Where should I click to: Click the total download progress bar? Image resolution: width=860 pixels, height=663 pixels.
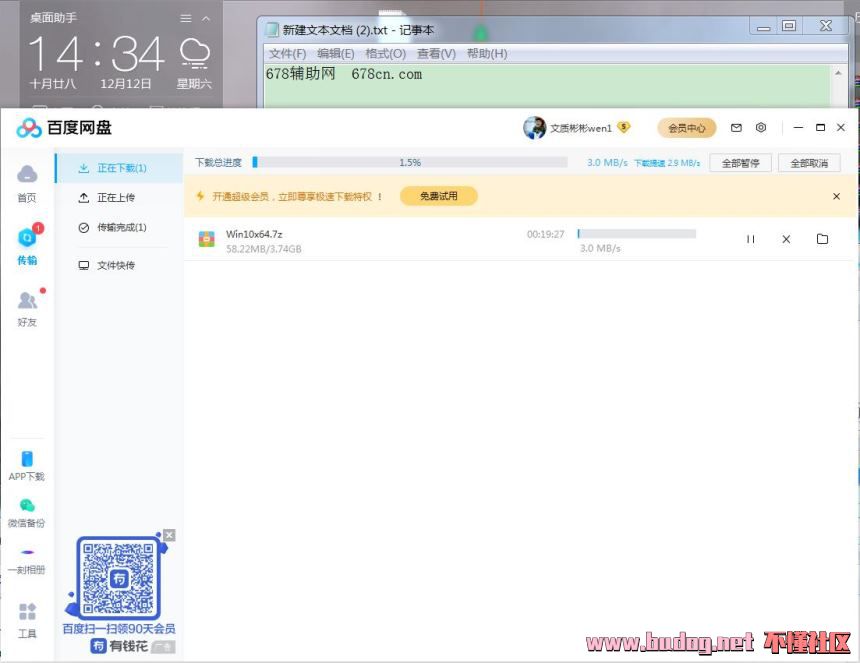(x=410, y=162)
